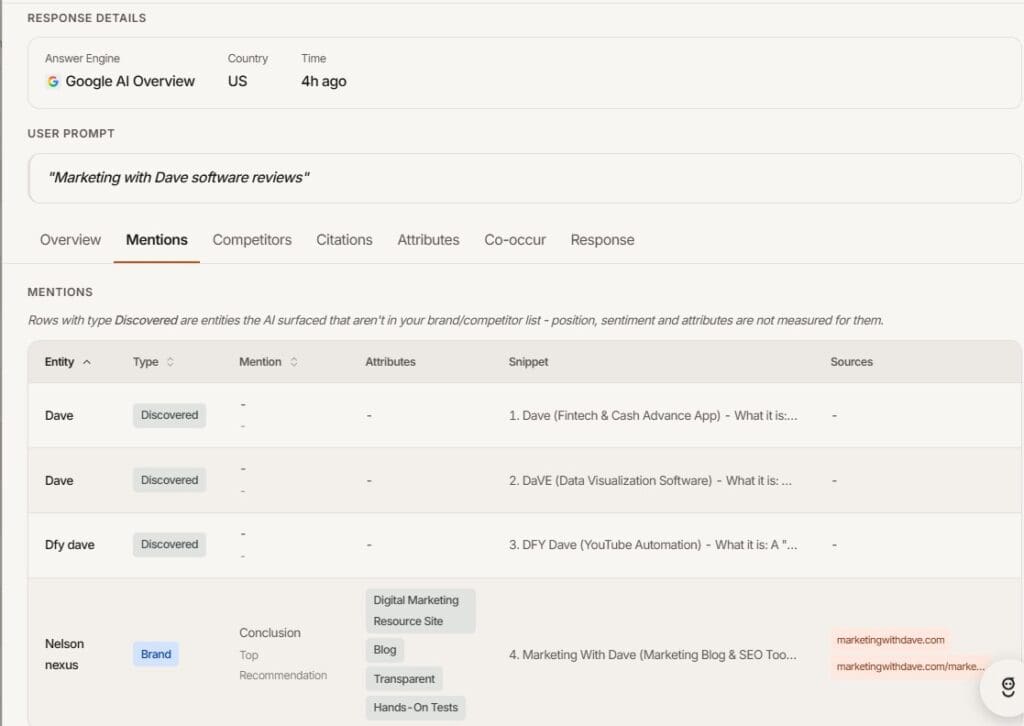
Task: Select the Dfy dave entity cell
Action: 70,544
